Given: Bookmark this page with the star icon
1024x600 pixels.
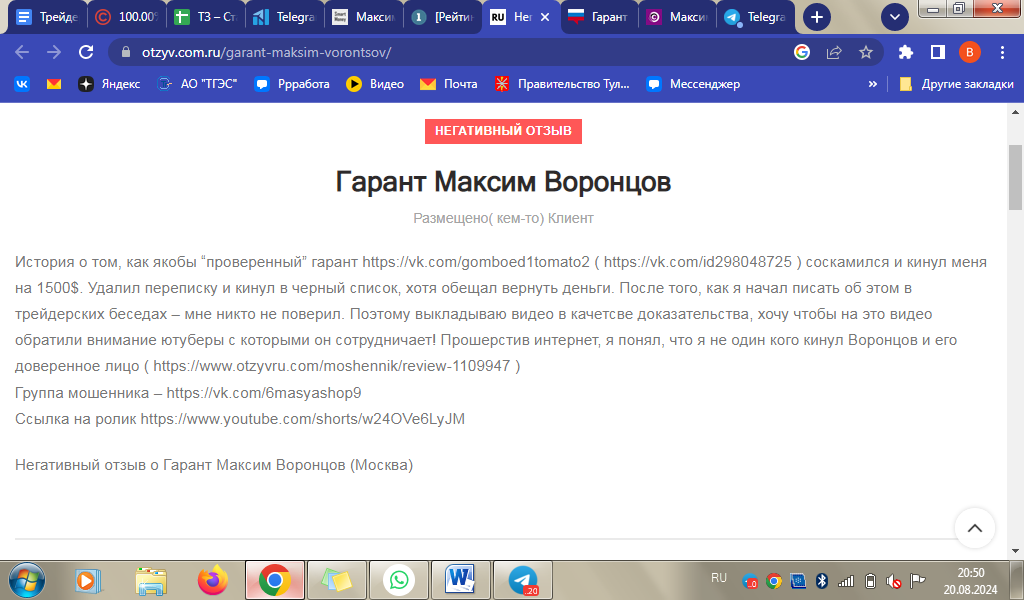Looking at the screenshot, I should click(865, 52).
